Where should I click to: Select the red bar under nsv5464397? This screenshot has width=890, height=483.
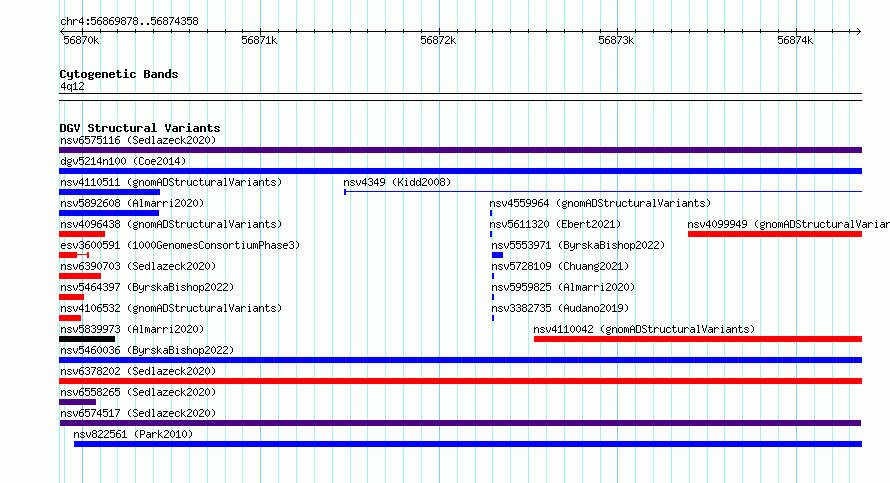[x=72, y=297]
